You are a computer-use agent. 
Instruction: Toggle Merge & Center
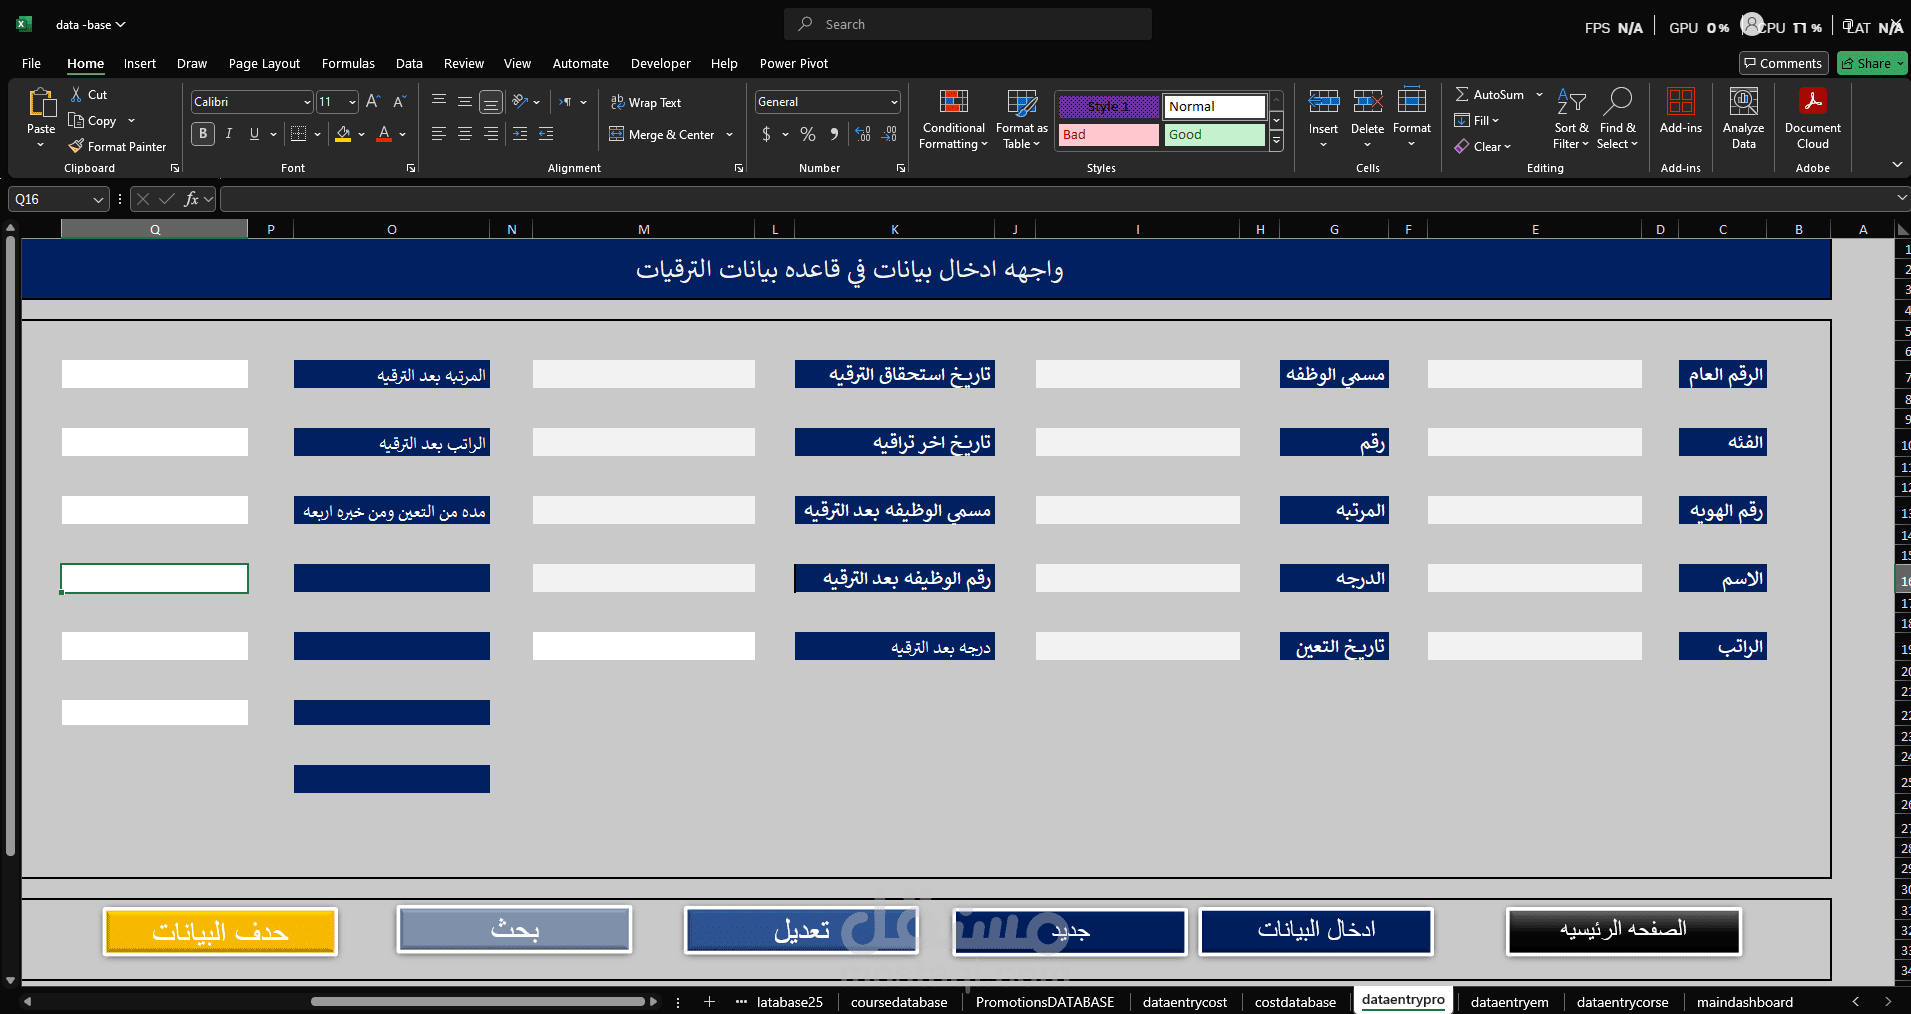pyautogui.click(x=663, y=134)
